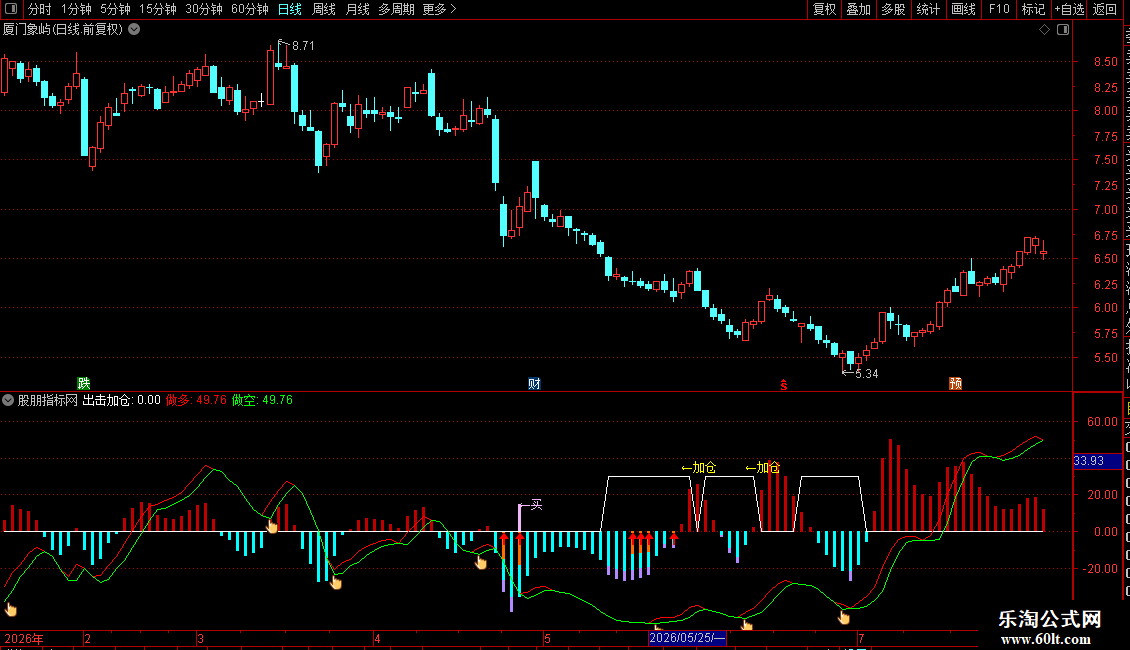Screen dimensions: 1130x650
Task: Click the first yellow ←加仓 label
Action: coord(698,468)
